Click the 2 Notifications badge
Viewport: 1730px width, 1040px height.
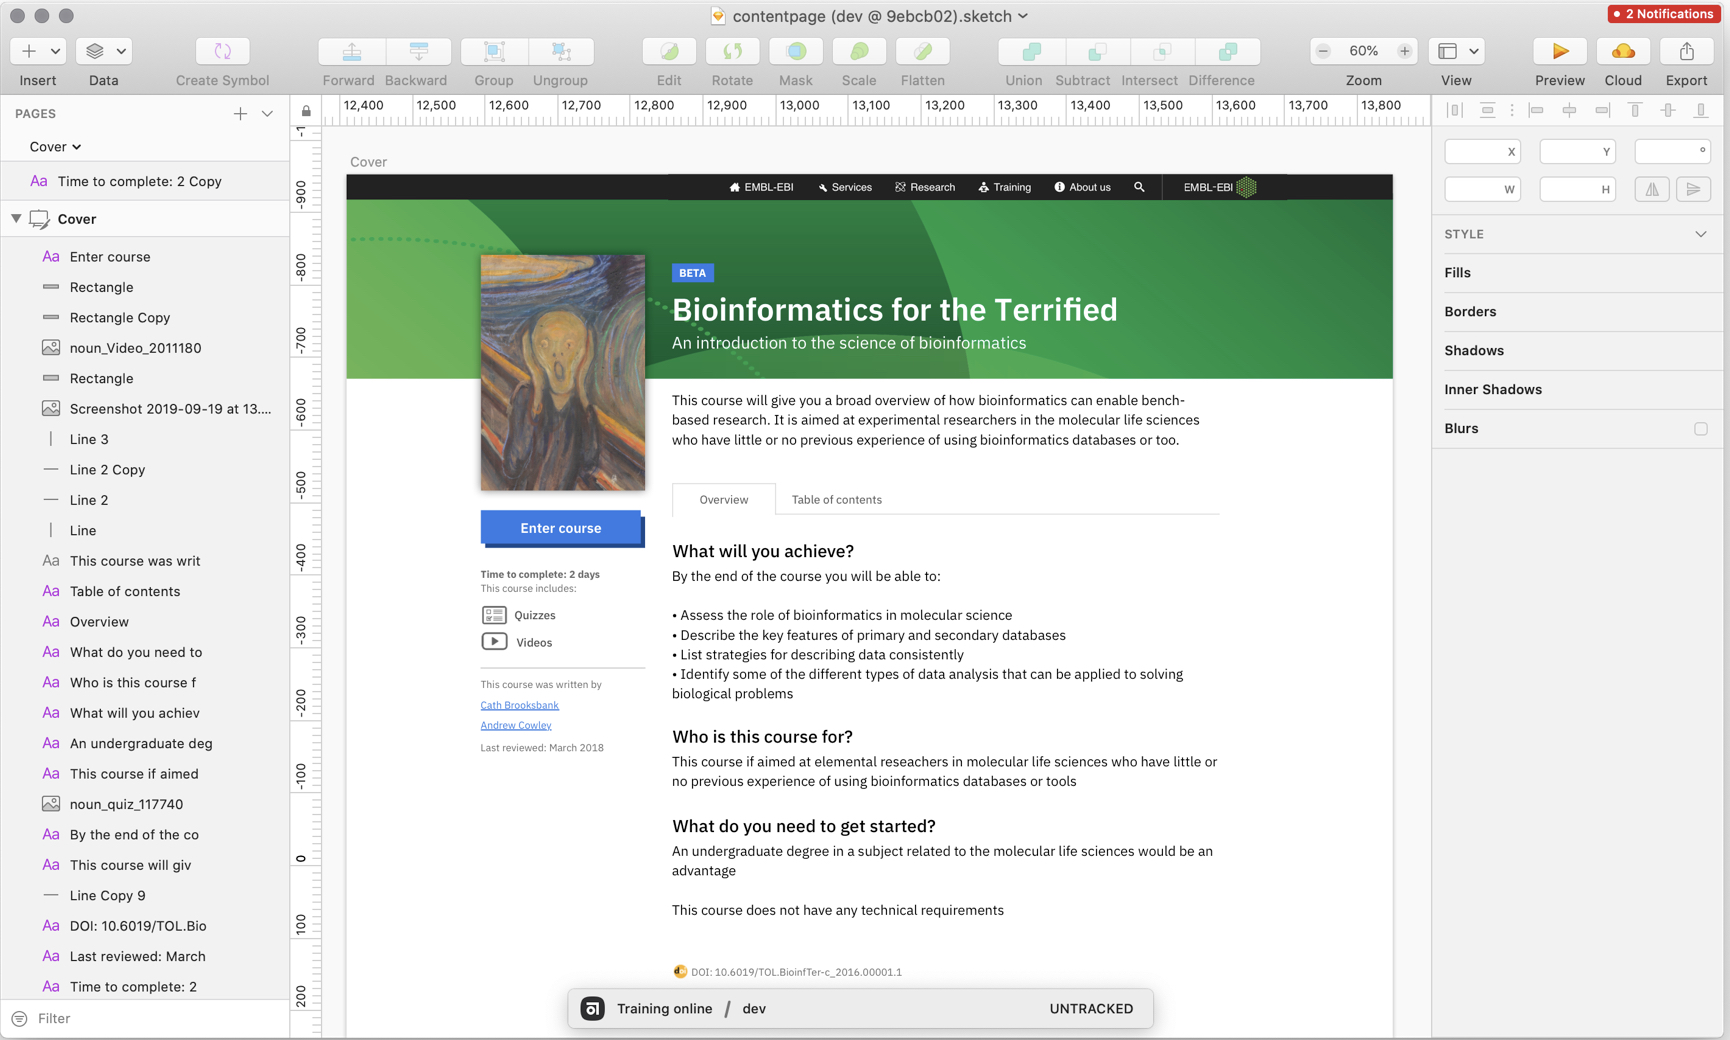pos(1663,13)
